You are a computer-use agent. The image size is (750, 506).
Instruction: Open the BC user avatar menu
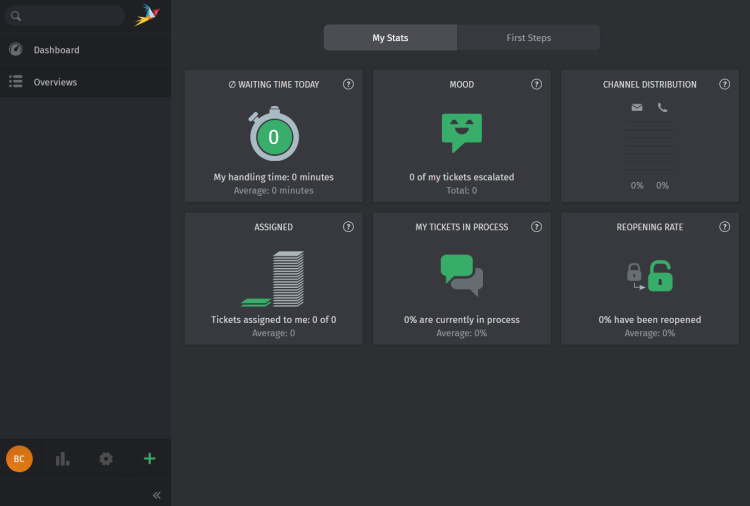(19, 459)
